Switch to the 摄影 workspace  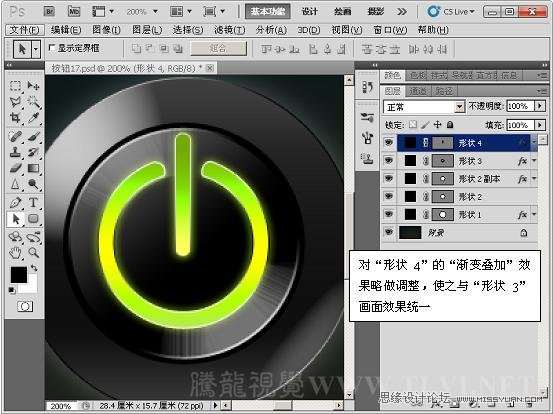375,12
